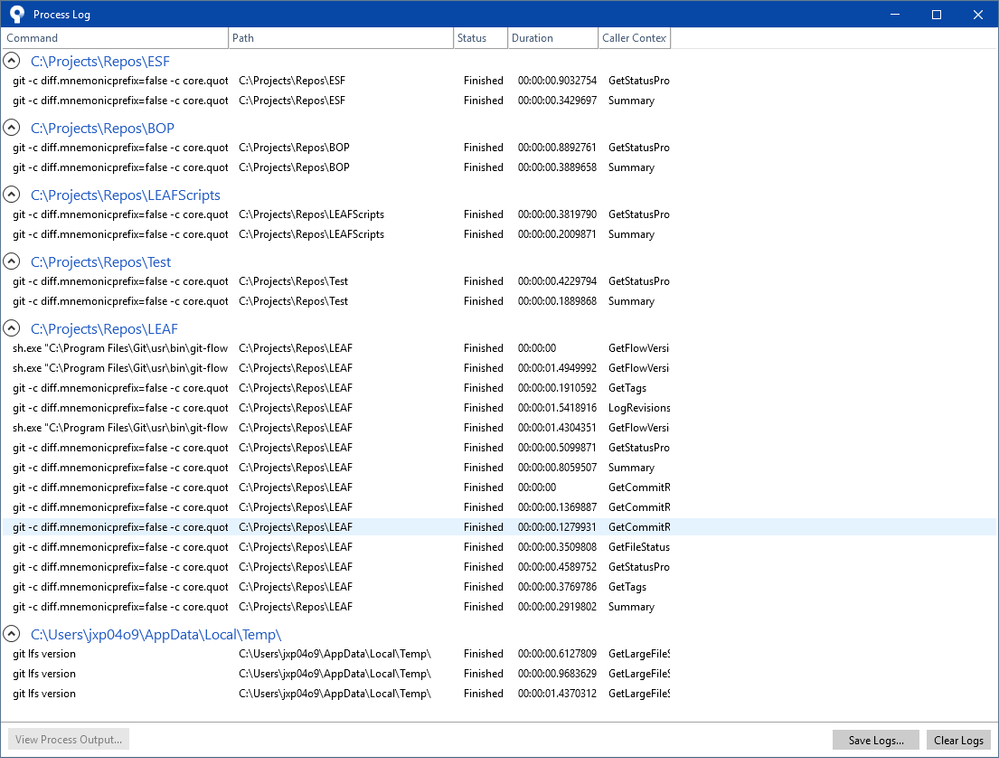This screenshot has width=999, height=758.
Task: Click the View Process Output button
Action: coord(67,739)
